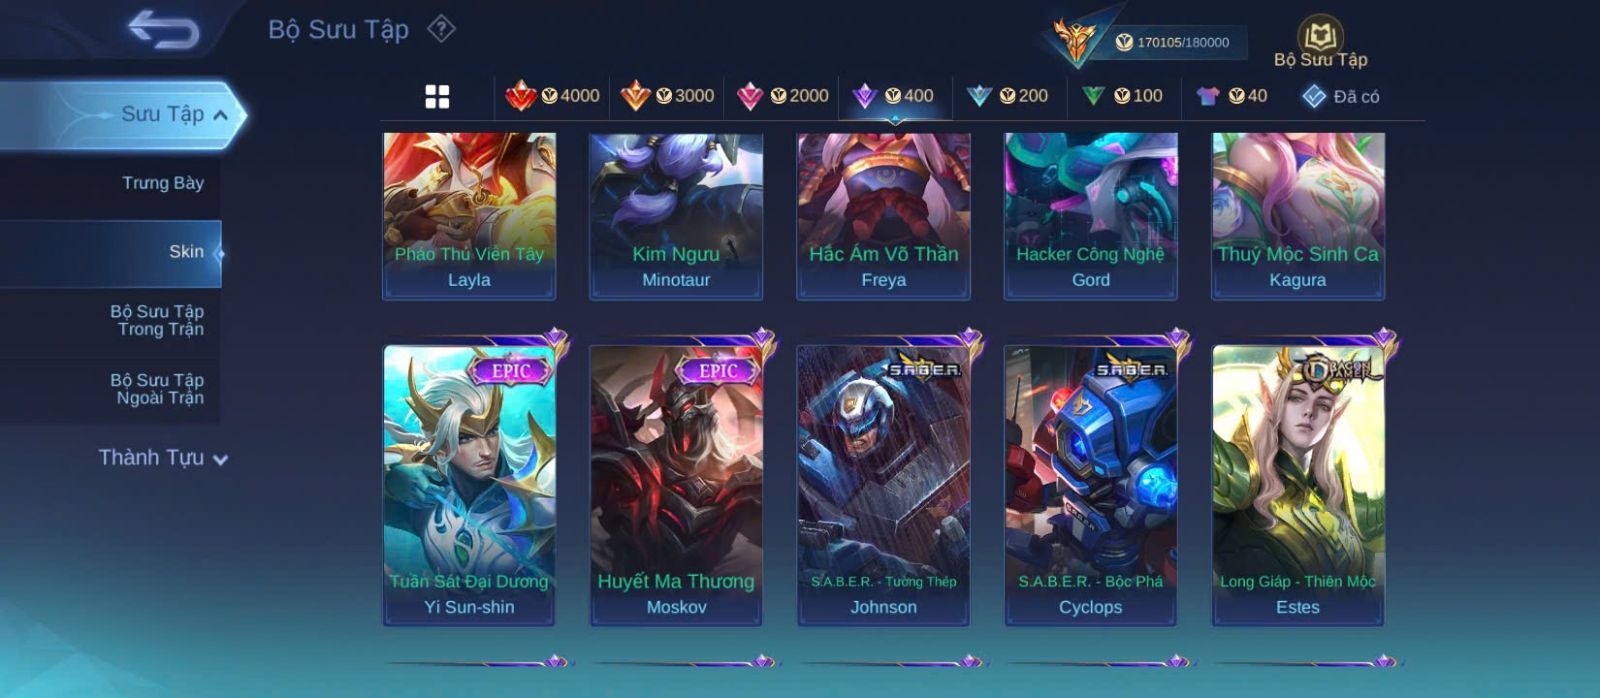Viewport: 1600px width, 698px height.
Task: Filter skins by 40 point shirt tier
Action: [x=1231, y=96]
